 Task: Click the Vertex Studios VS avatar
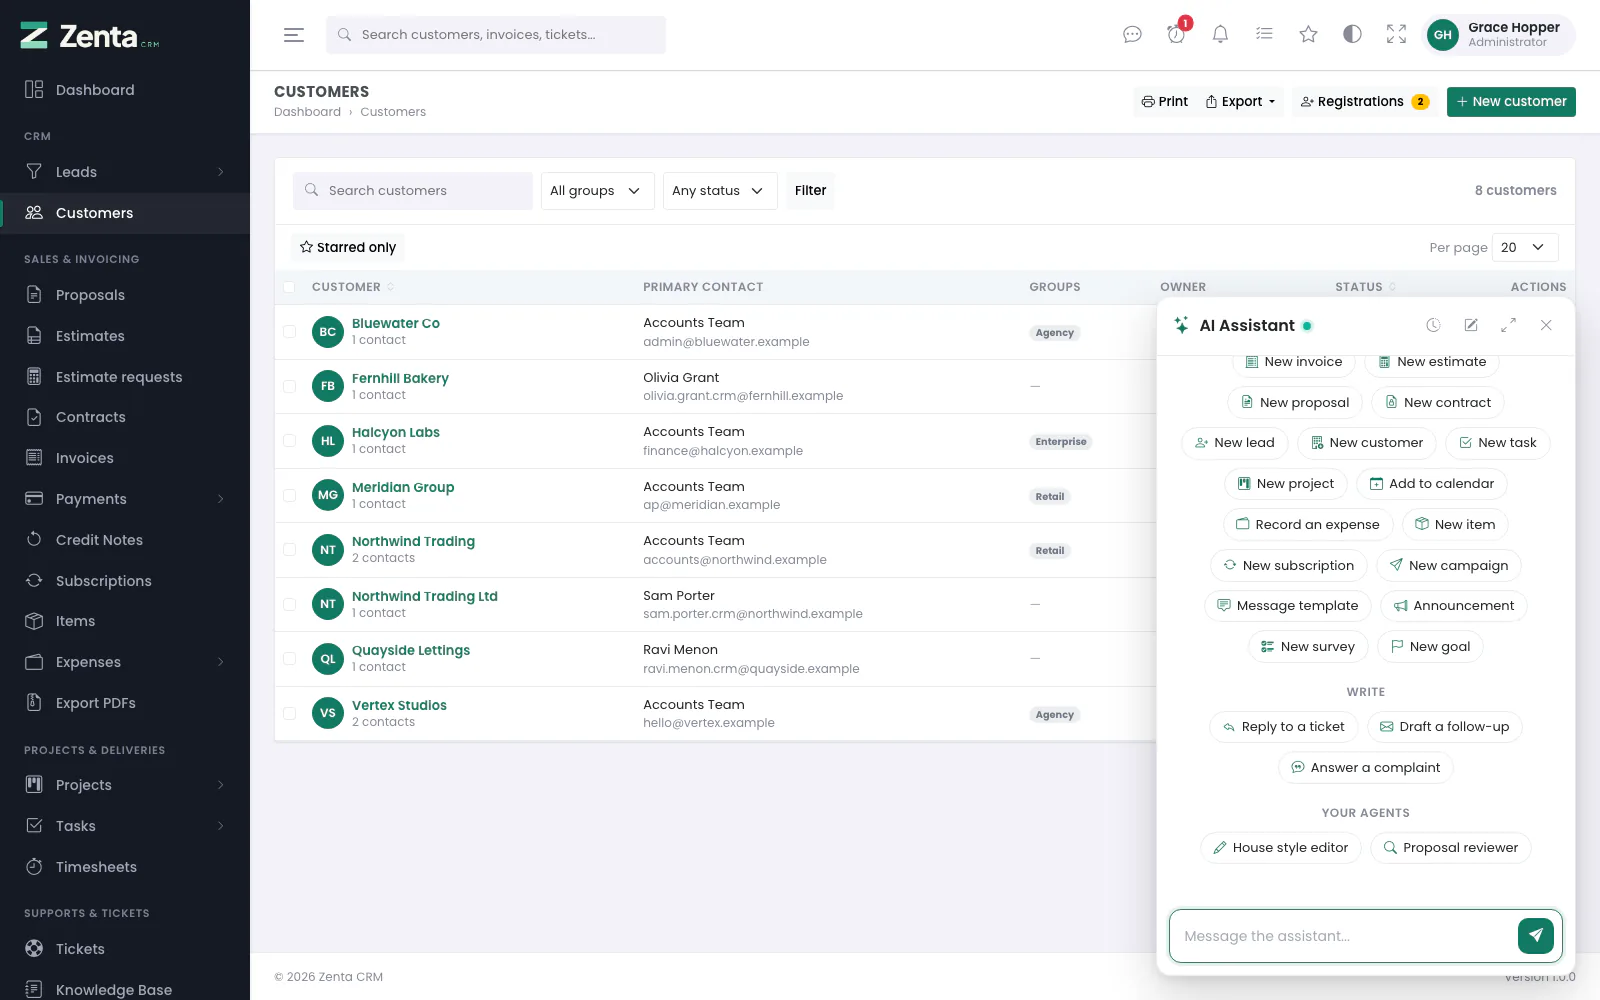tap(328, 713)
